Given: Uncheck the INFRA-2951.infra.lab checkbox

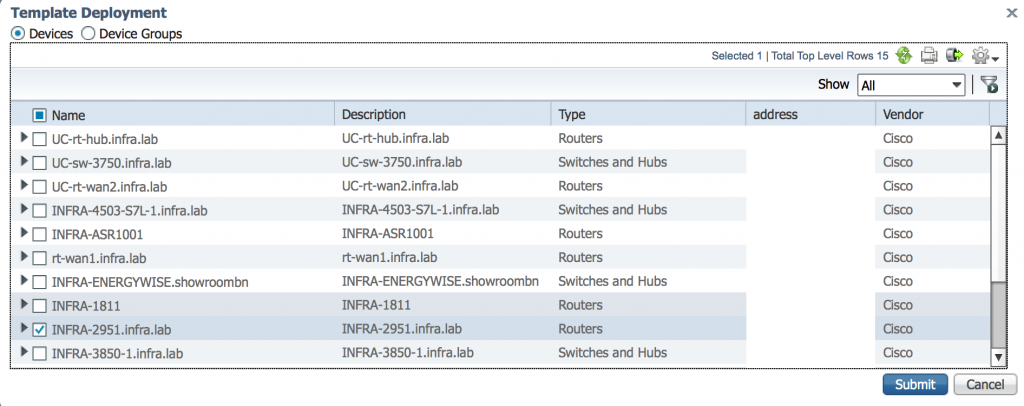Looking at the screenshot, I should coord(40,329).
